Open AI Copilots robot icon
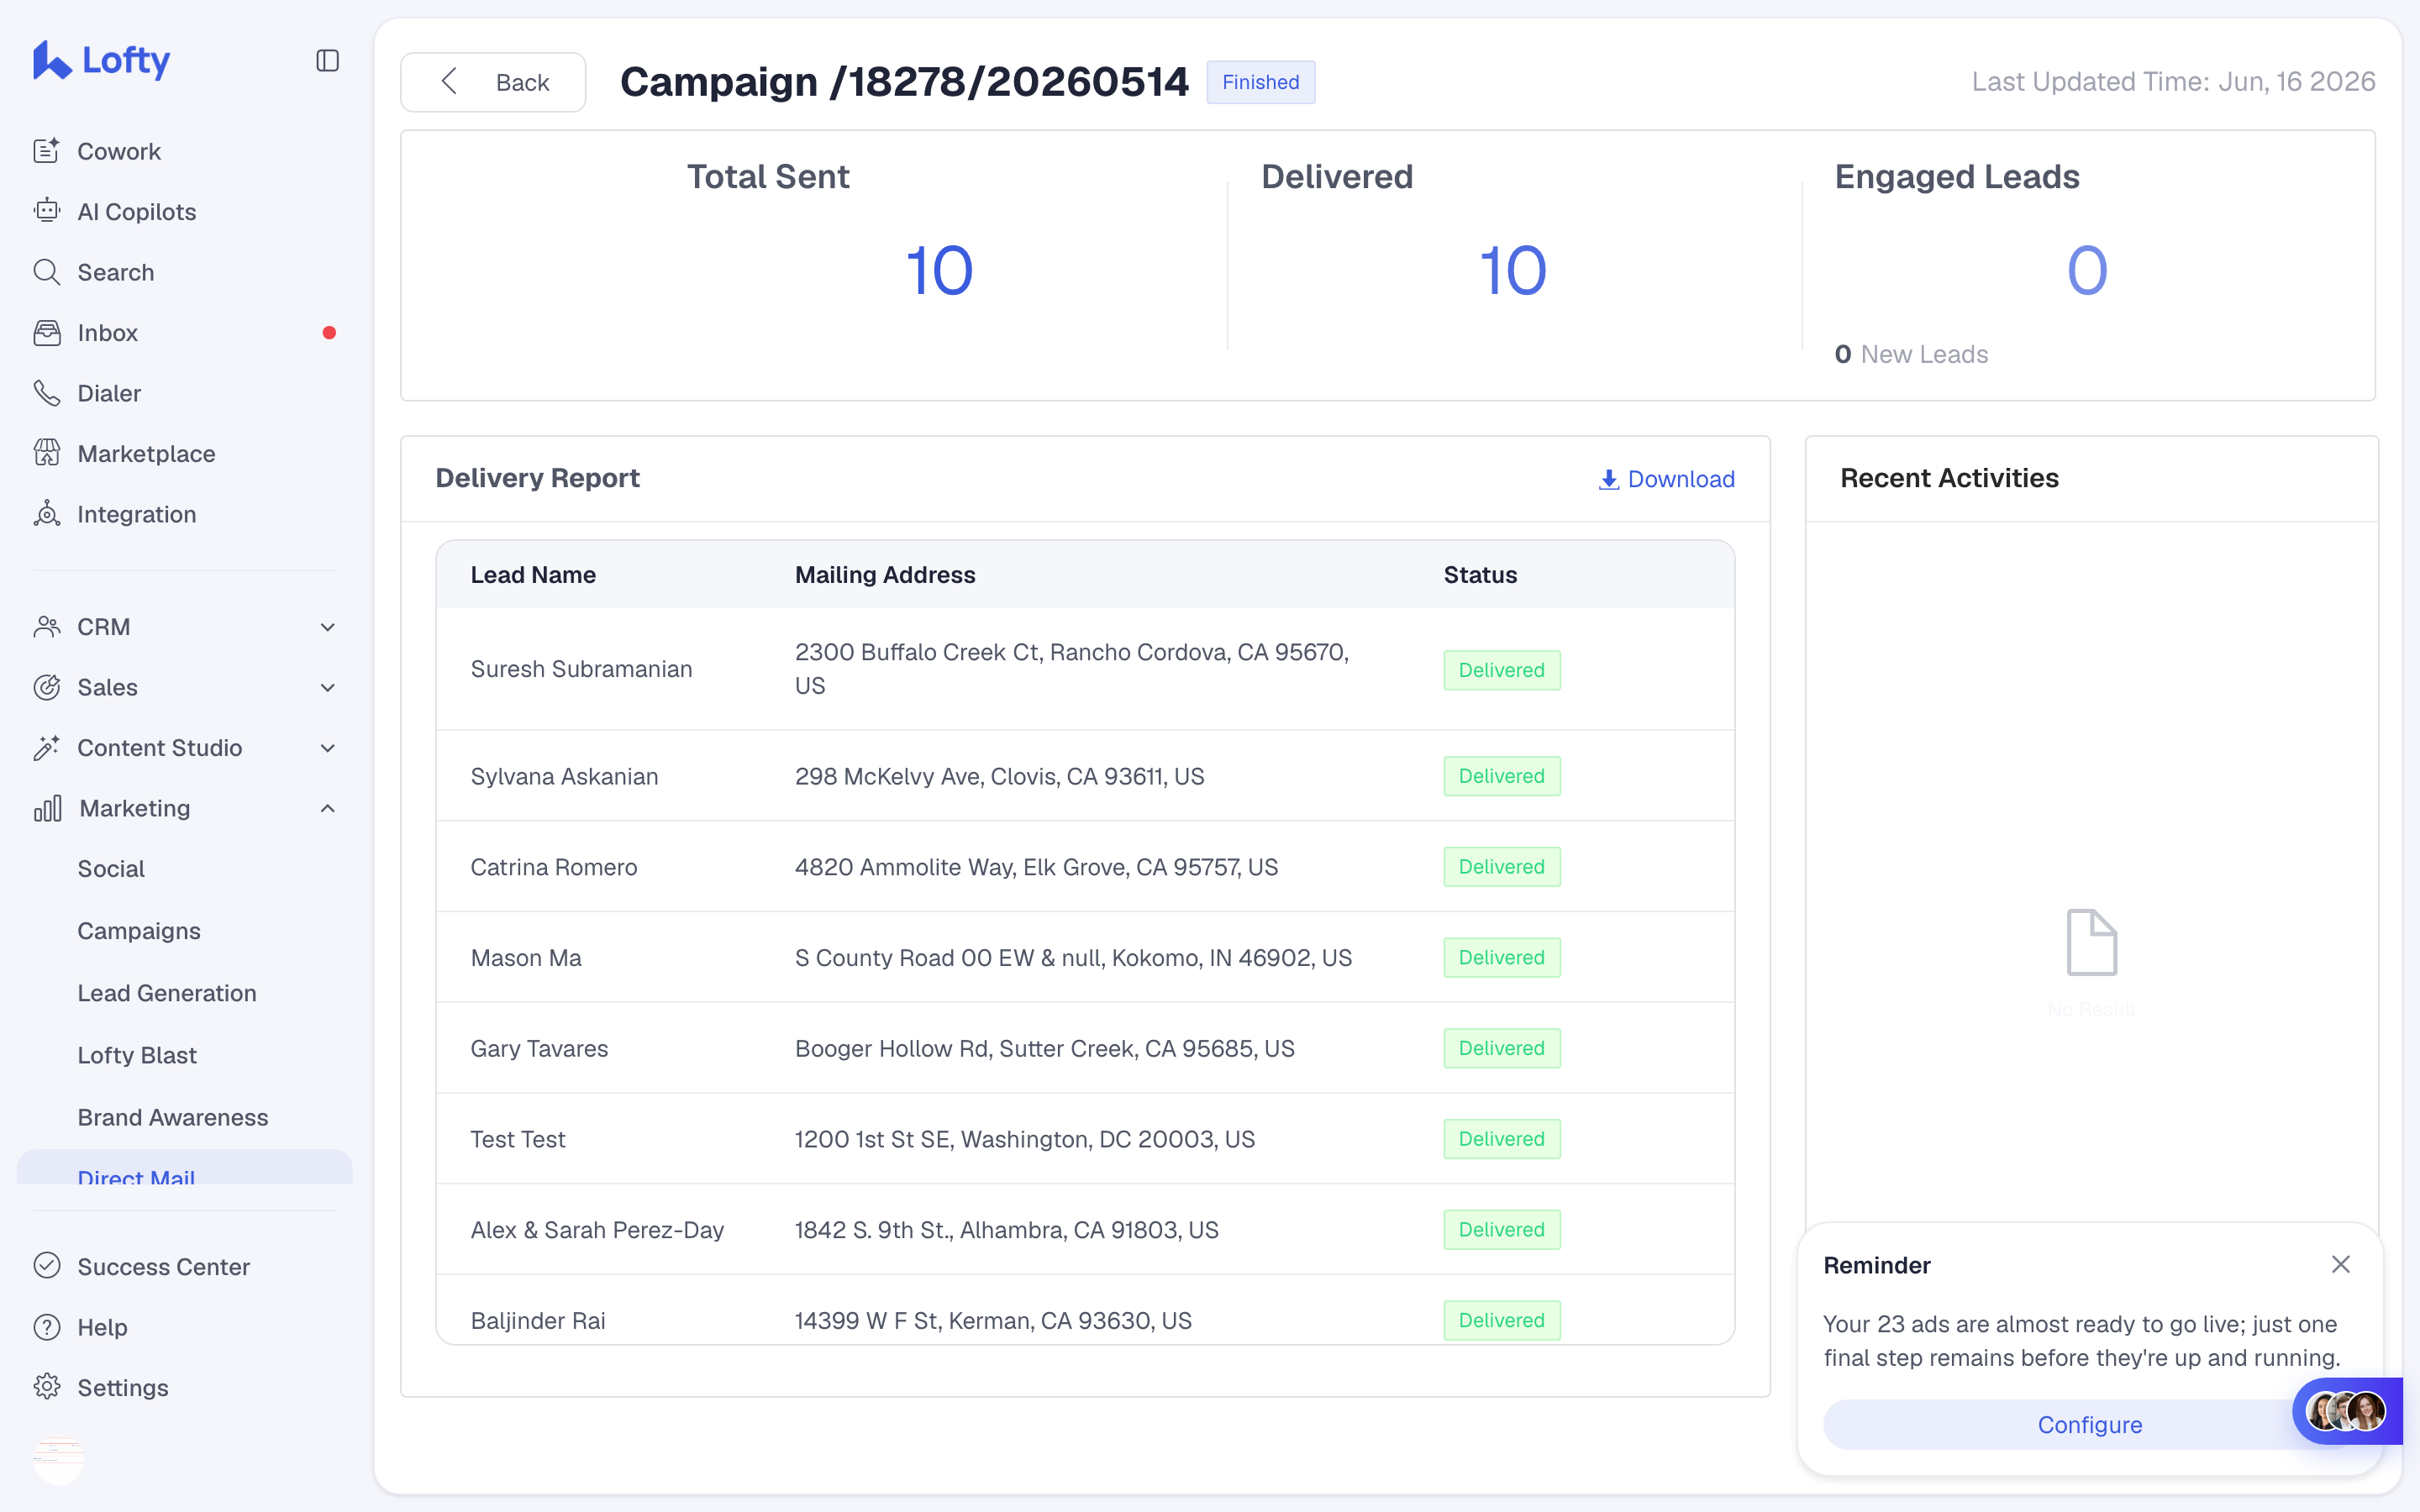Screen dimensions: 2420x1512 click(47, 211)
